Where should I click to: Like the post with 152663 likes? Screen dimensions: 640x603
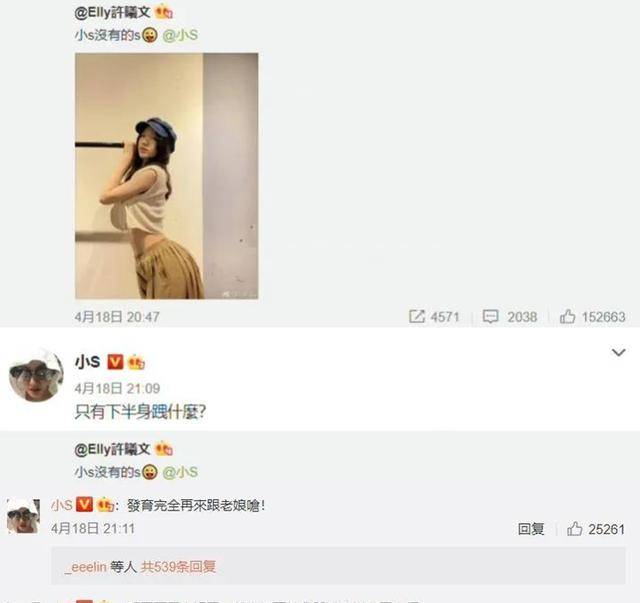(x=567, y=316)
